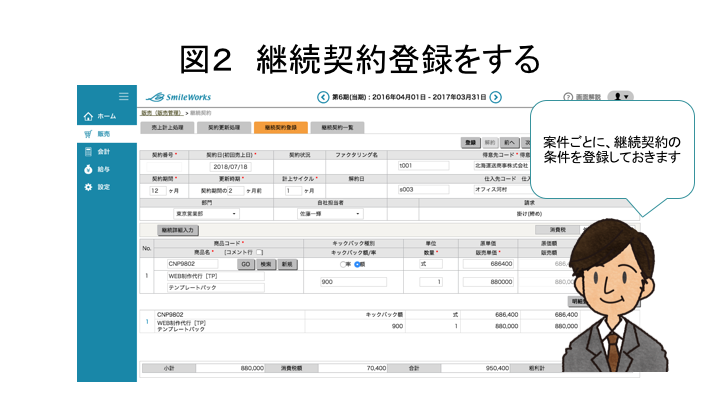Image resolution: width=720 pixels, height=405 pixels.
Task: Toggle the hamburger sidebar menu icon
Action: pyautogui.click(x=124, y=96)
